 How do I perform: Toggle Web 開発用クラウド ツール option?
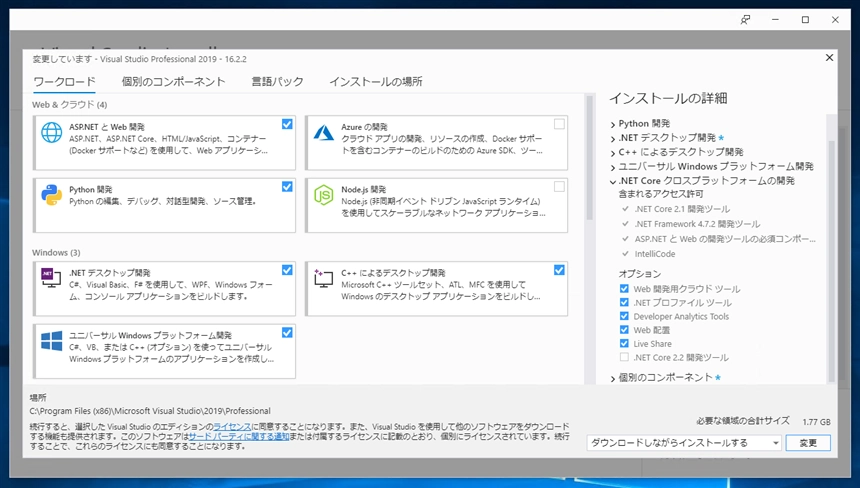click(624, 288)
